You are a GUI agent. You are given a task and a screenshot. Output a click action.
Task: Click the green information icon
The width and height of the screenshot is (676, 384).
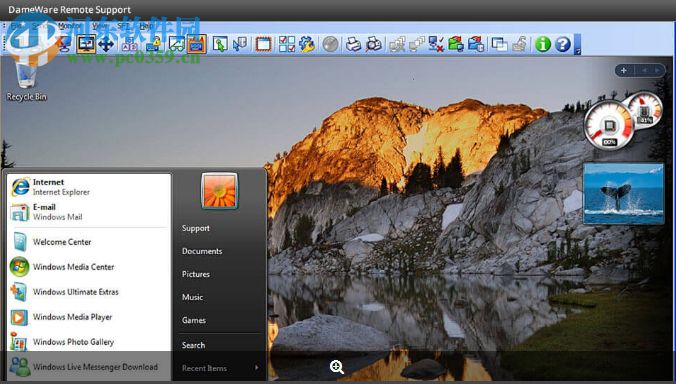[x=543, y=44]
